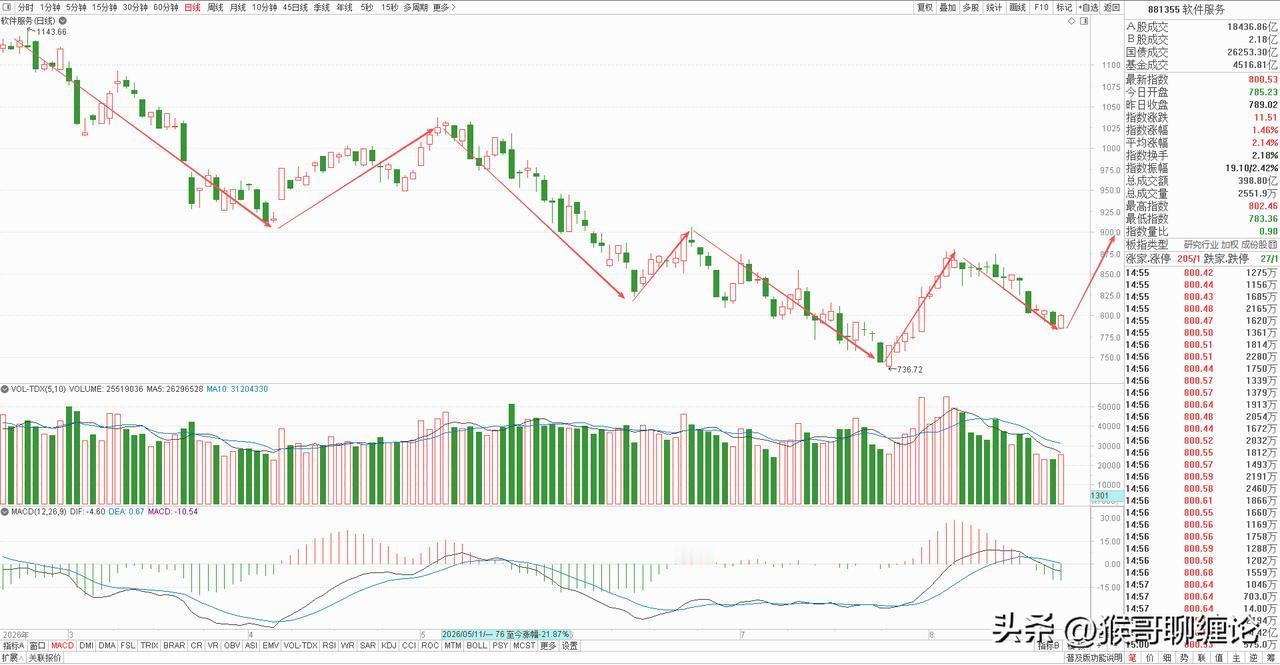Click 成份股 constituent stocks link
Image resolution: width=1280 pixels, height=665 pixels.
coord(1254,244)
